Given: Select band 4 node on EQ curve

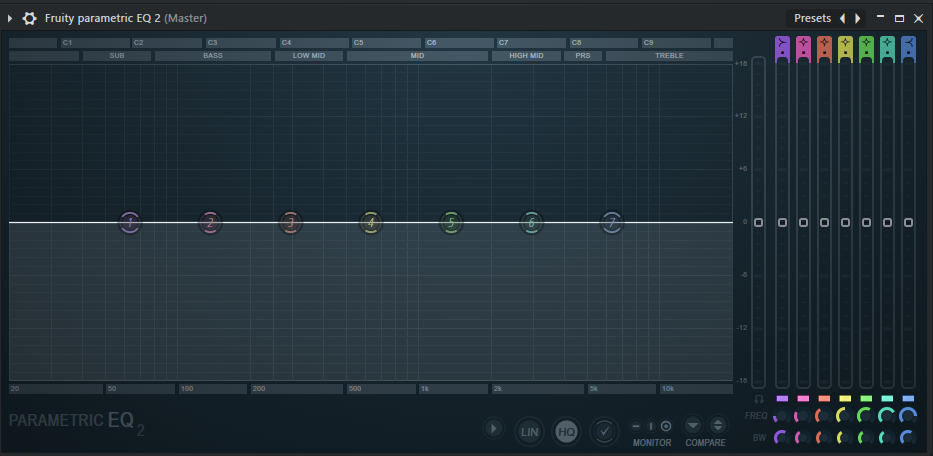Looking at the screenshot, I should [x=371, y=223].
